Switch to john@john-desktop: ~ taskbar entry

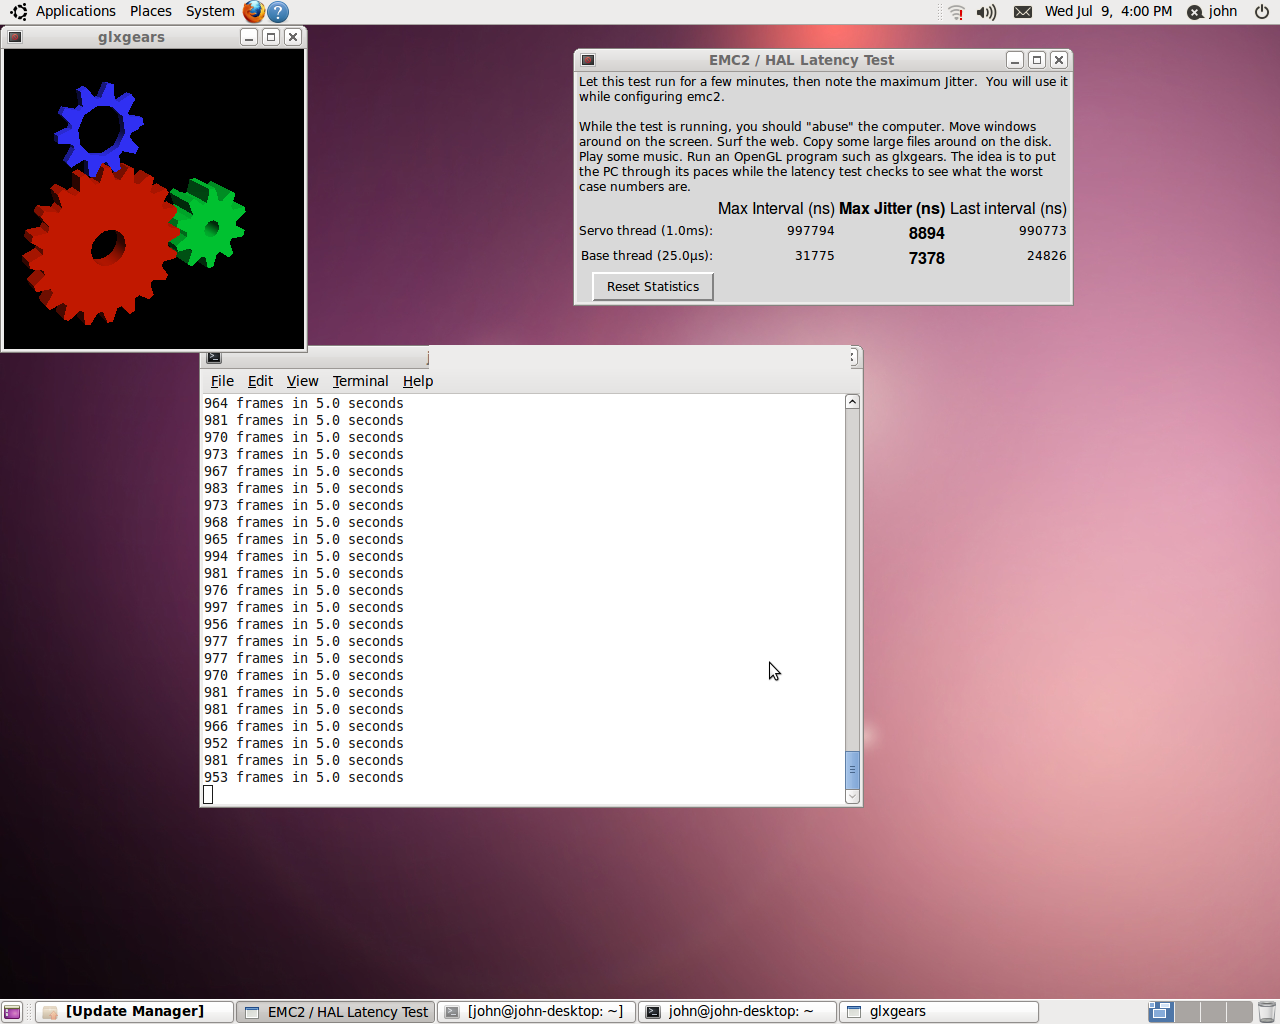coord(737,1012)
